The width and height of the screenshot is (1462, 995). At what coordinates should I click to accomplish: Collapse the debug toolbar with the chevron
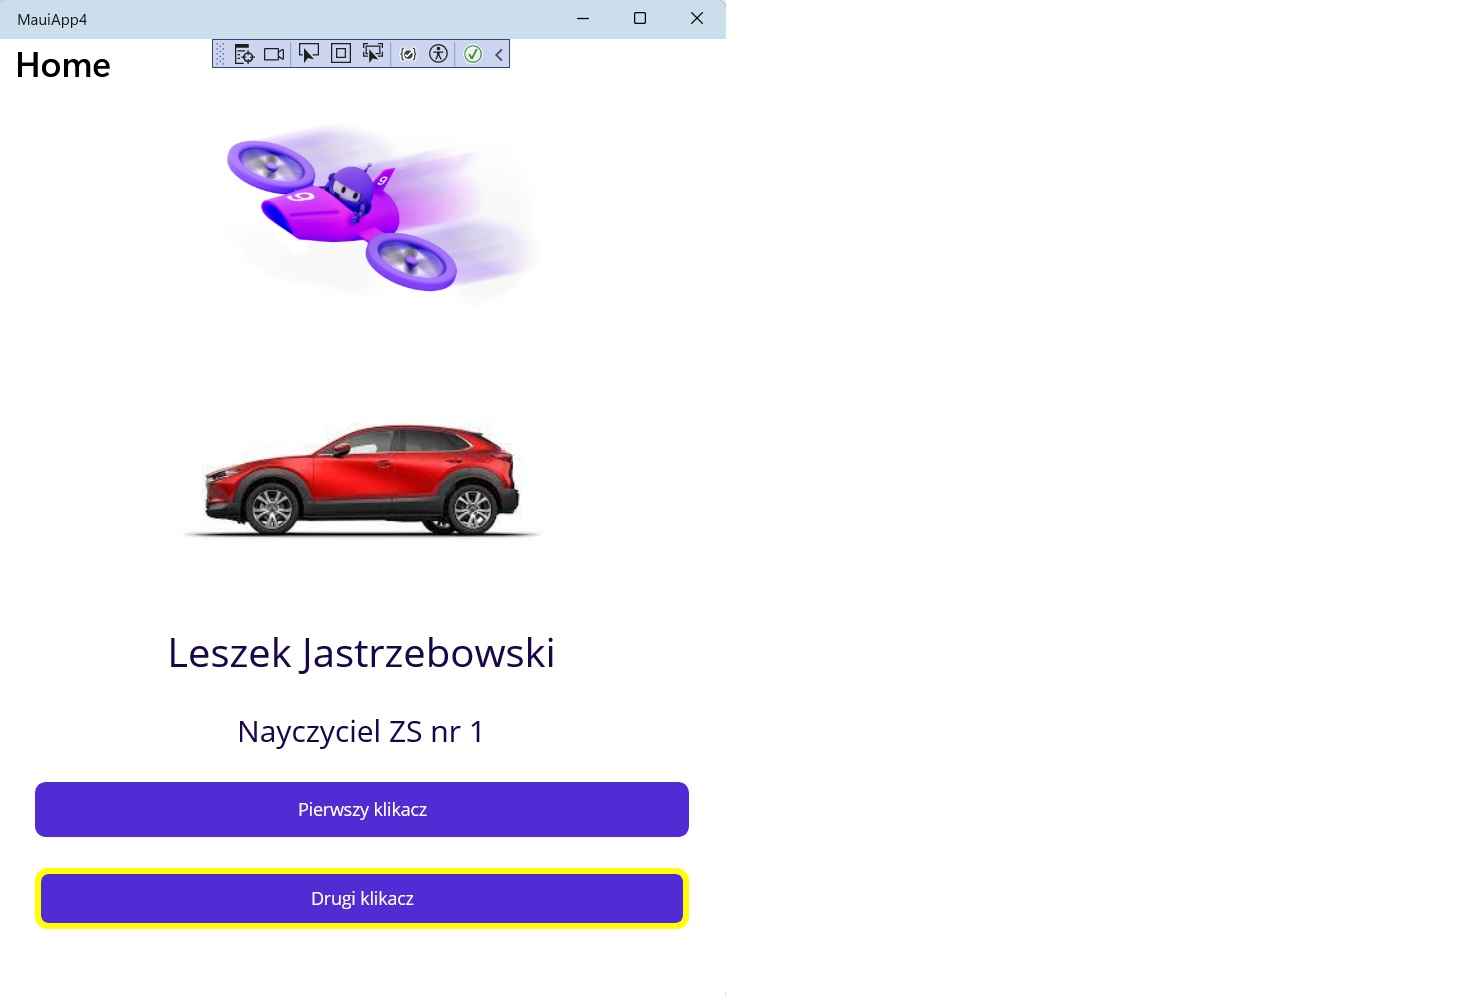(x=499, y=54)
